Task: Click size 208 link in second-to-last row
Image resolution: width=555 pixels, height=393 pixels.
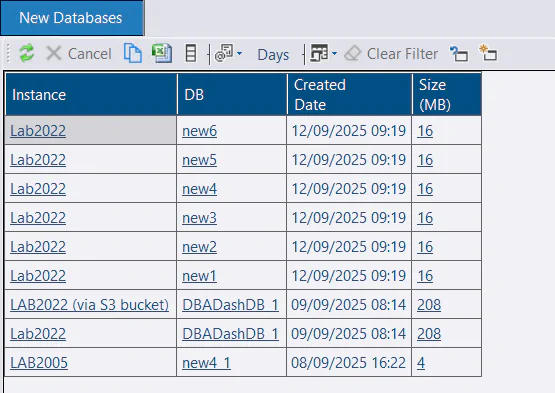Action: point(429,334)
